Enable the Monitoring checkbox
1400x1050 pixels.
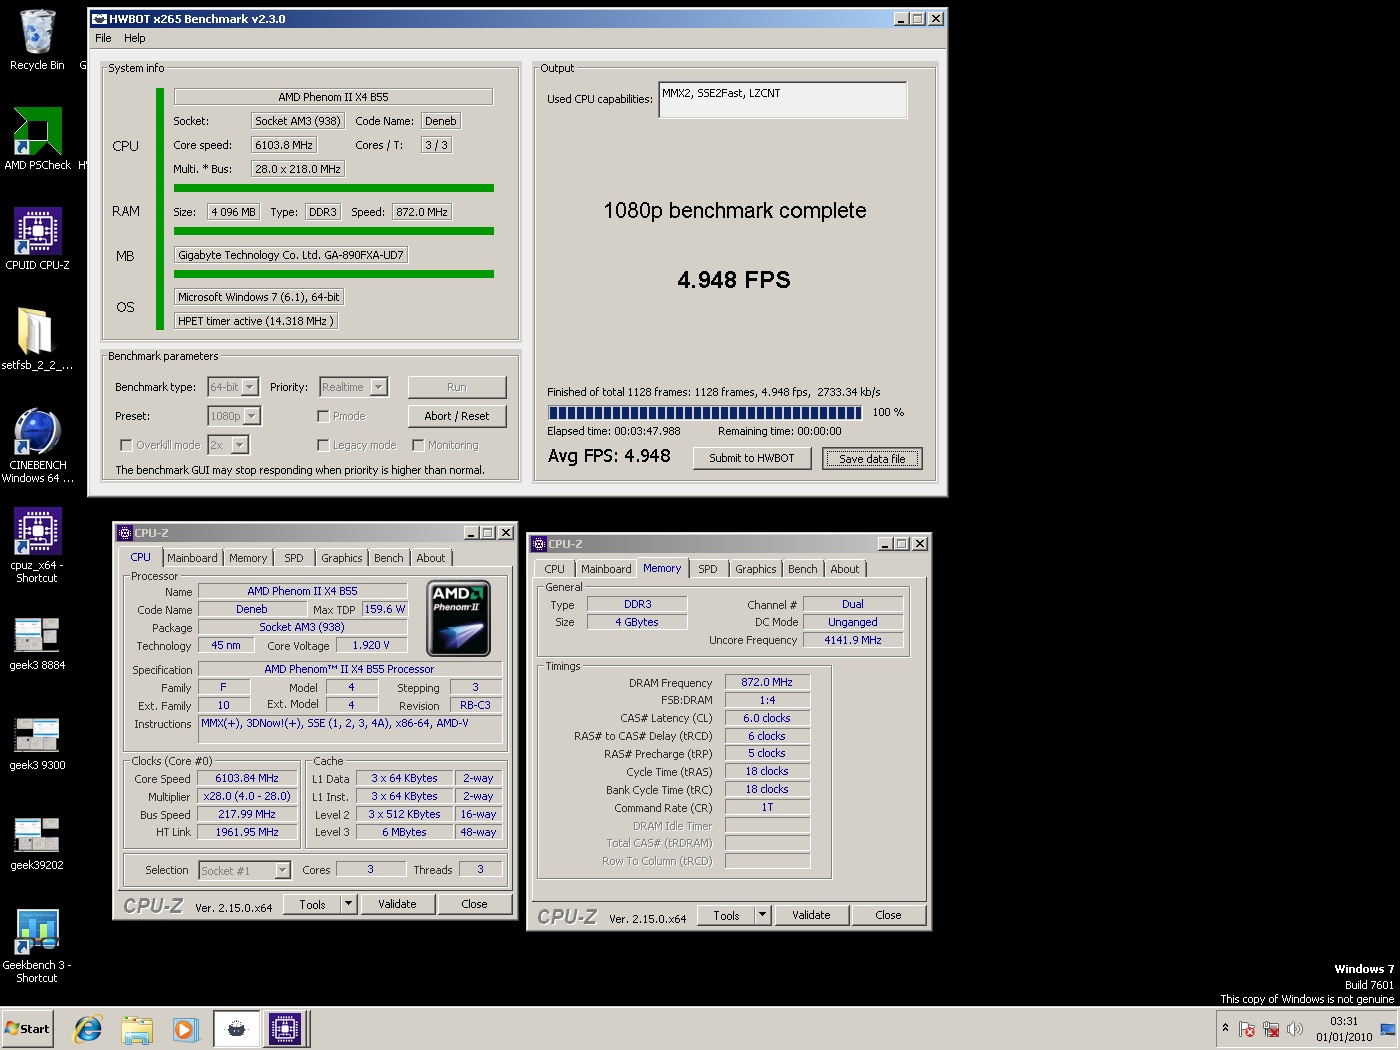(418, 445)
